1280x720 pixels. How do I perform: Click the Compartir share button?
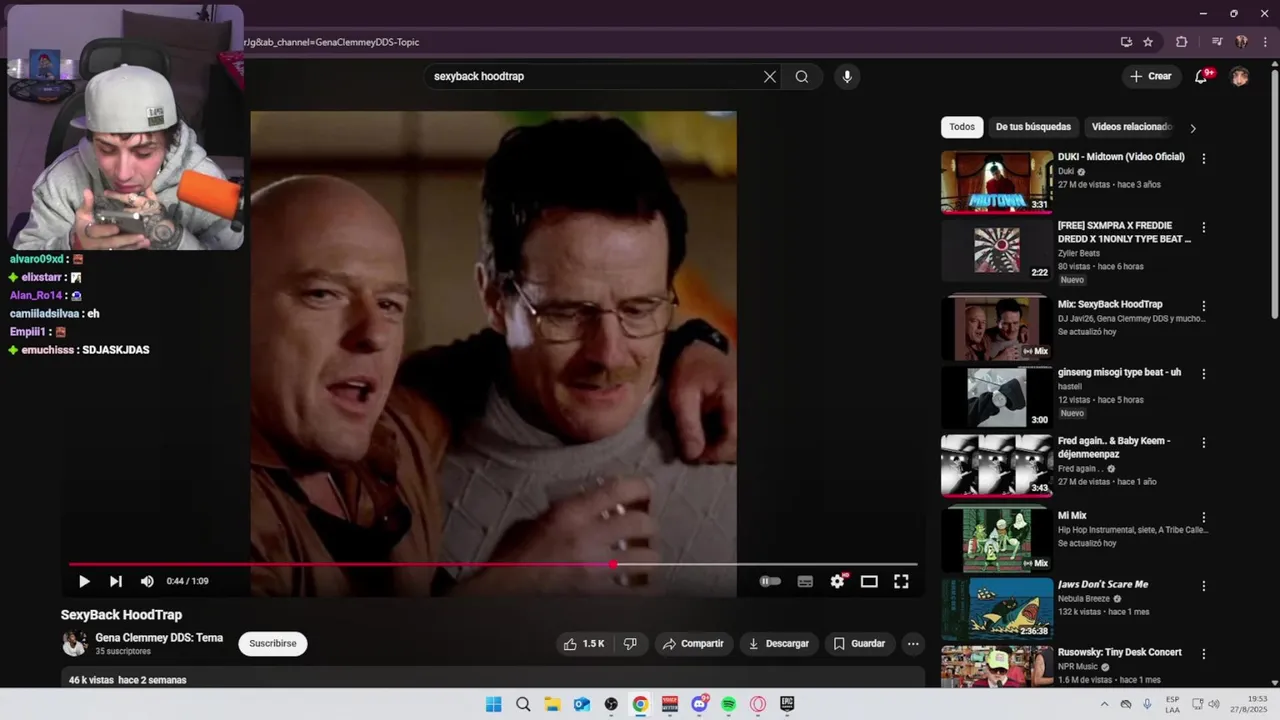pyautogui.click(x=693, y=644)
